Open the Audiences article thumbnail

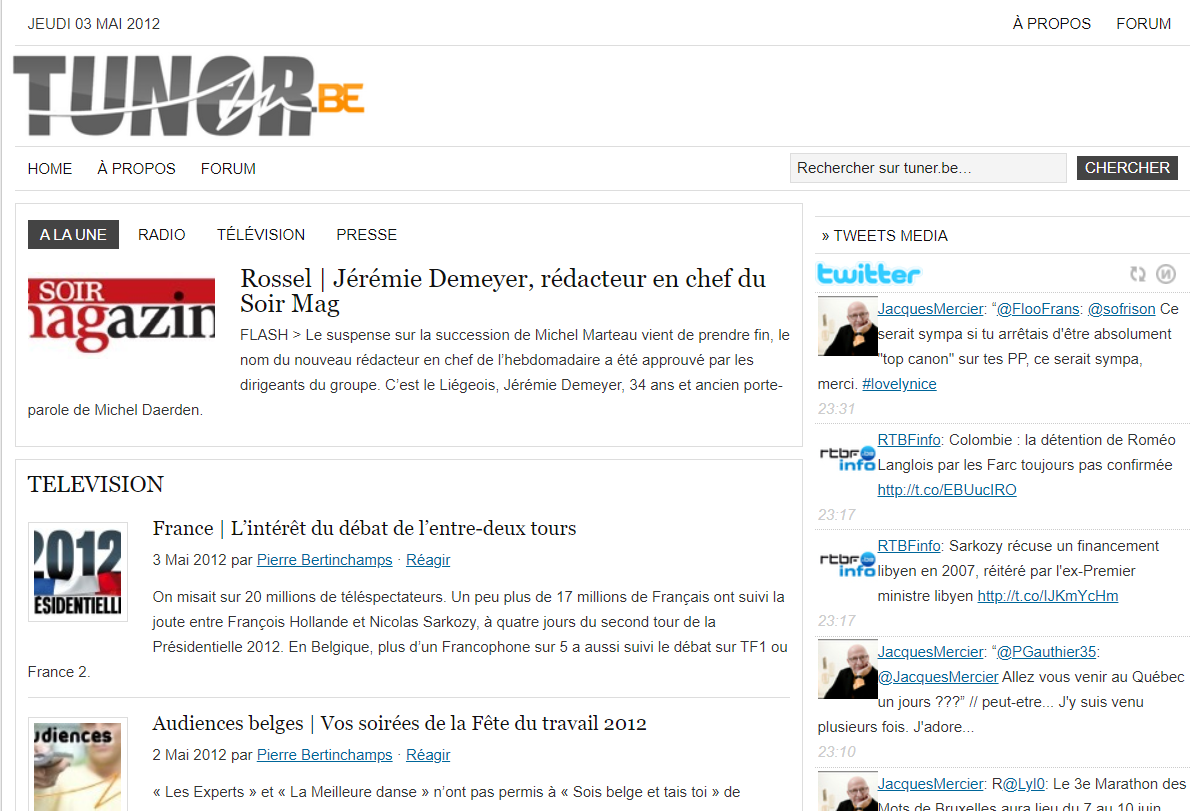pos(78,764)
